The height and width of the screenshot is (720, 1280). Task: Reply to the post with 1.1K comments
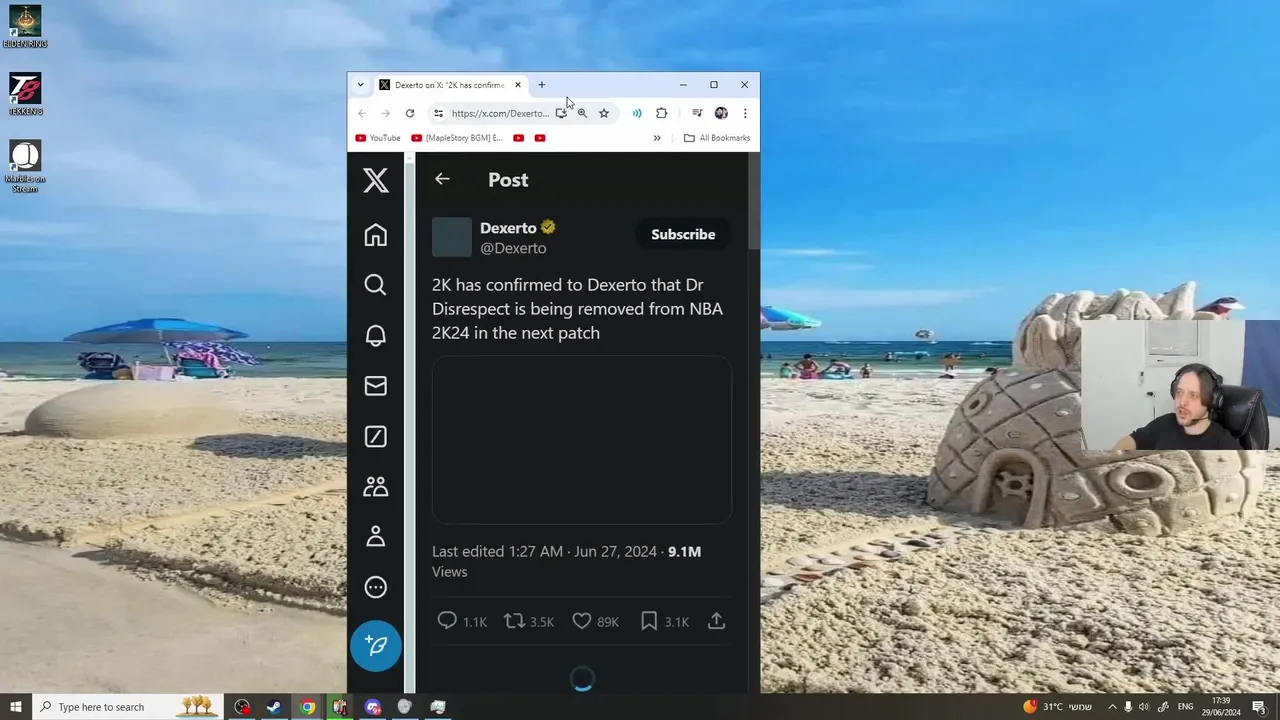pyautogui.click(x=461, y=621)
